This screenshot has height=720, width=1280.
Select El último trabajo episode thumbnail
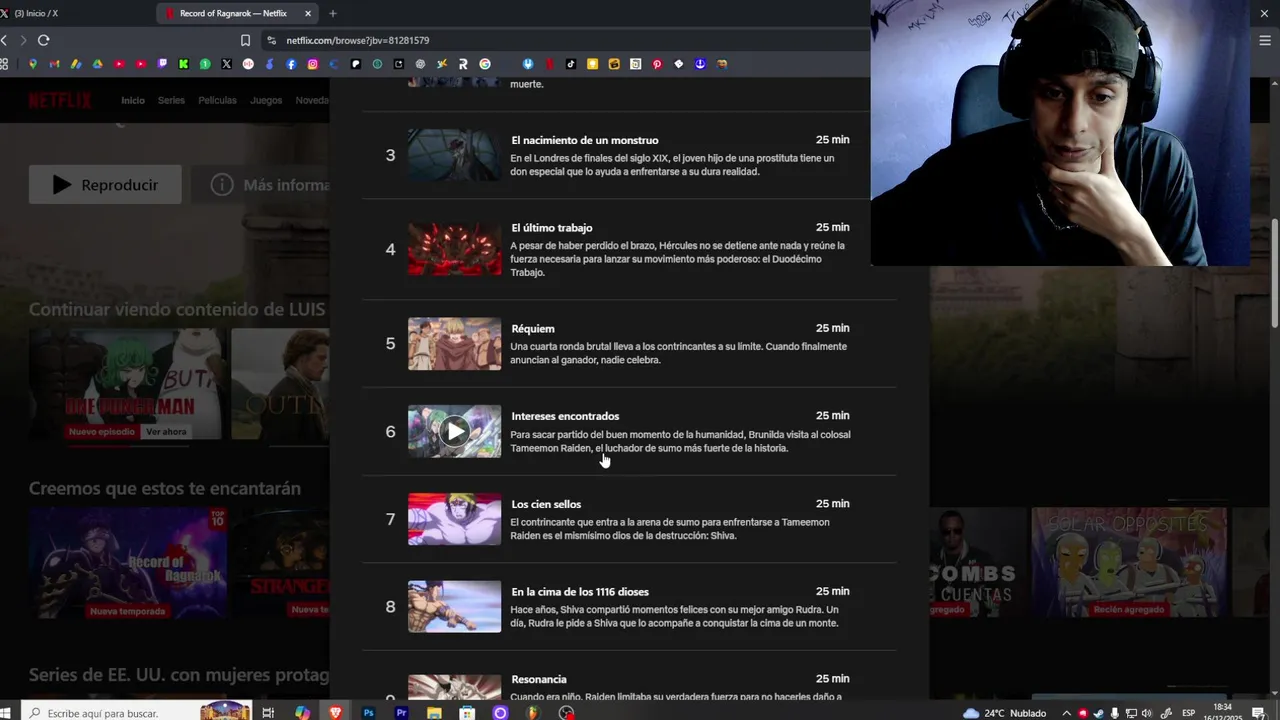455,249
